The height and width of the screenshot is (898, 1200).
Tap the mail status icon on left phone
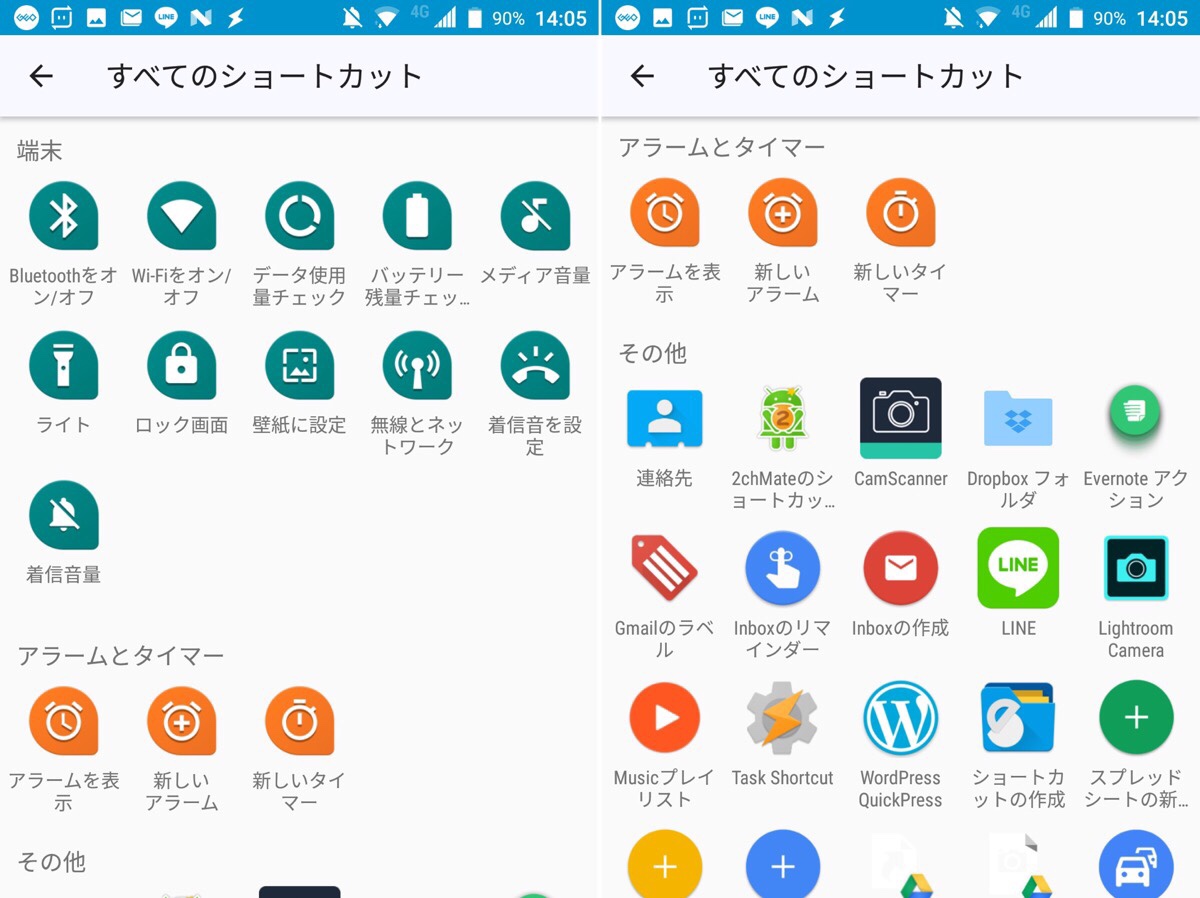[x=131, y=17]
